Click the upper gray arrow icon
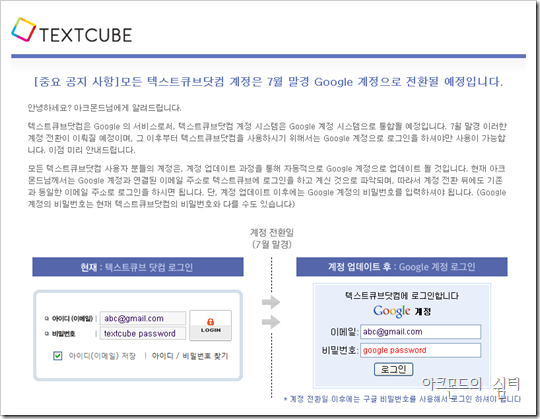This screenshot has width=540, height=419. click(x=271, y=302)
